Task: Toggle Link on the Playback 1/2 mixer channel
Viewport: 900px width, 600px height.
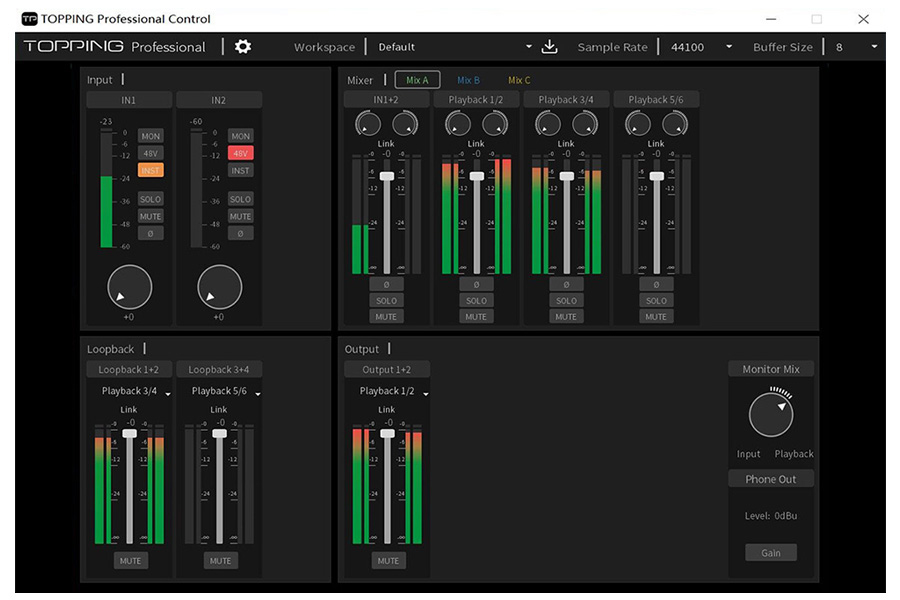Action: 476,143
